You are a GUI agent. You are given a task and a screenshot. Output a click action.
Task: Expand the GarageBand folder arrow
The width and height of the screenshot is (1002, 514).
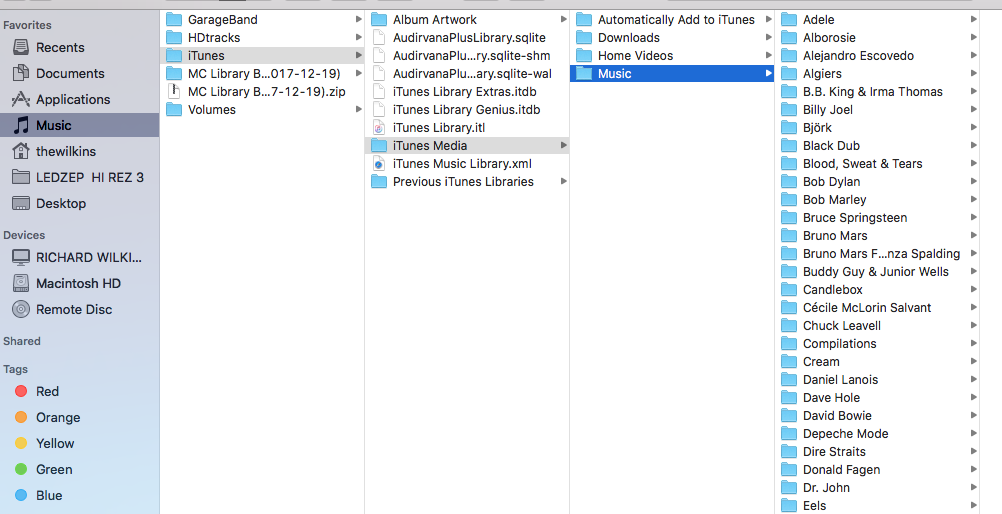pos(358,19)
